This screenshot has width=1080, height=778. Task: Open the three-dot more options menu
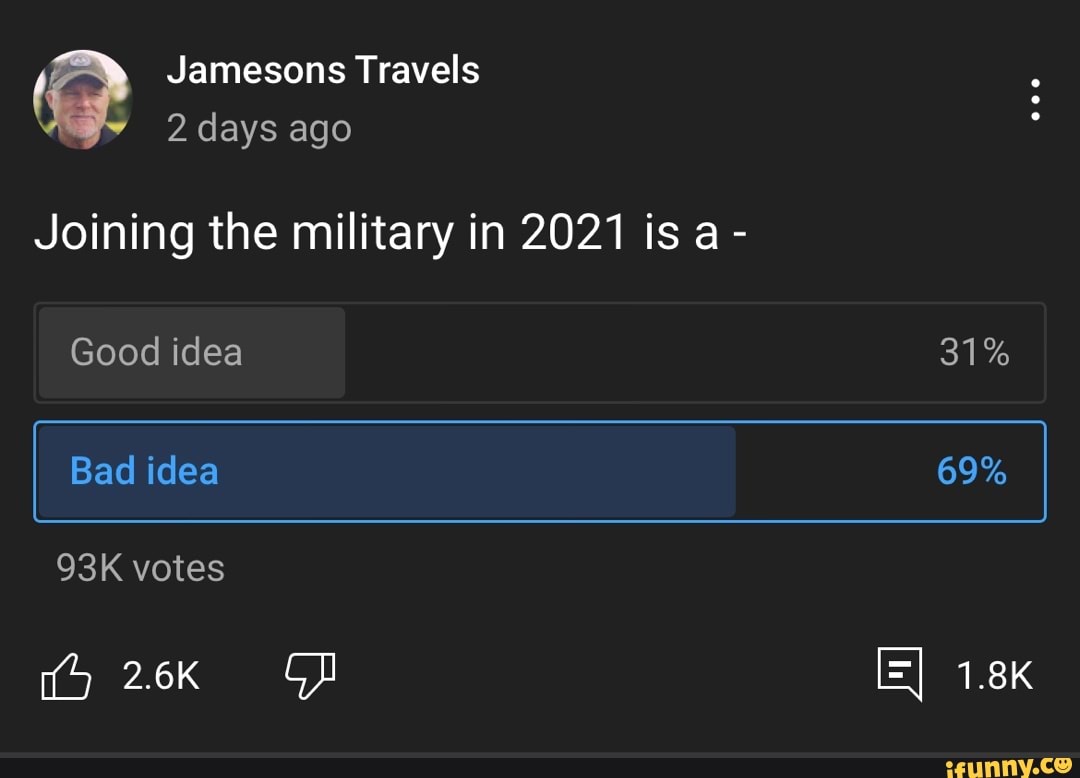pyautogui.click(x=1035, y=100)
